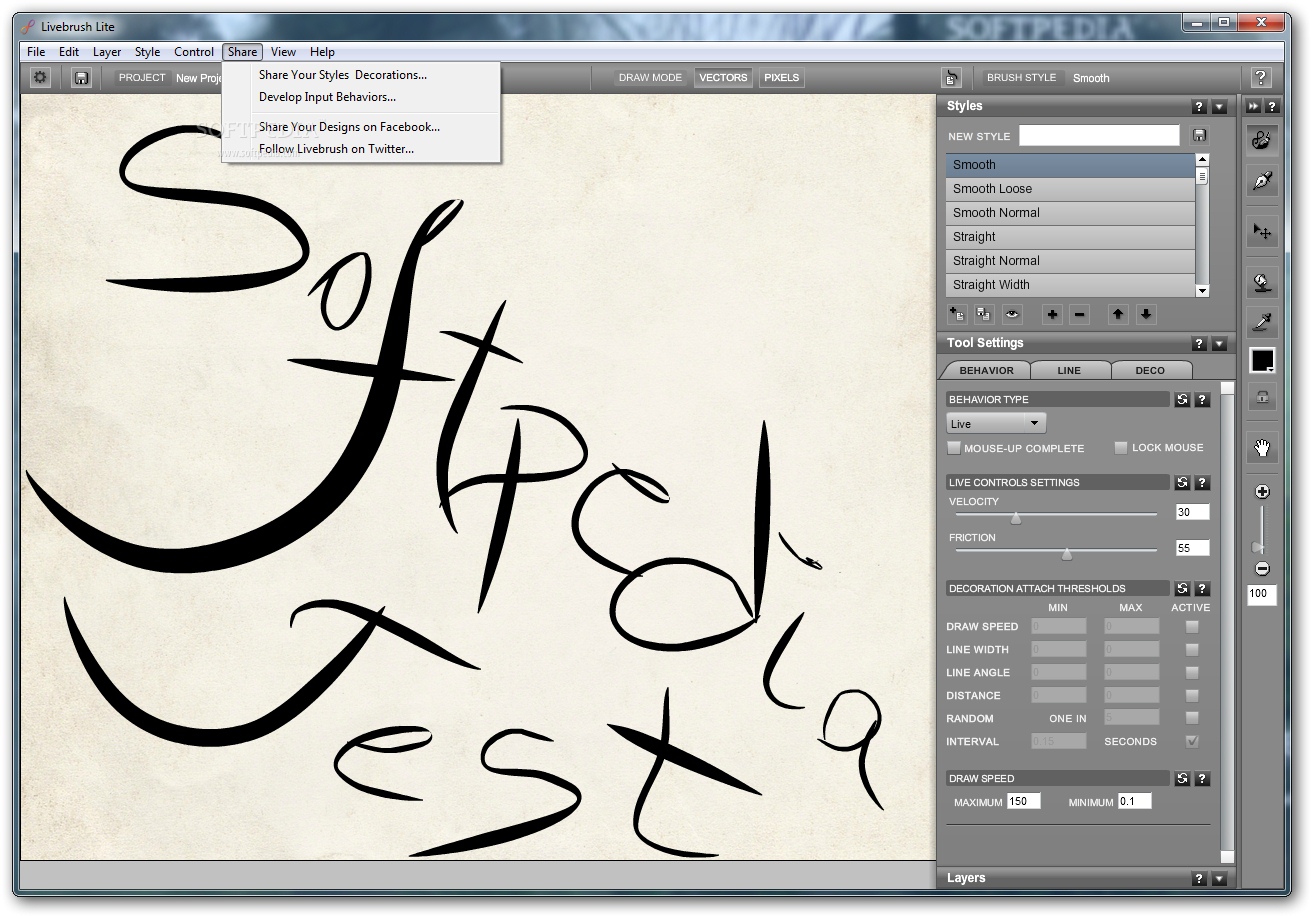Open the File menu

[x=36, y=52]
